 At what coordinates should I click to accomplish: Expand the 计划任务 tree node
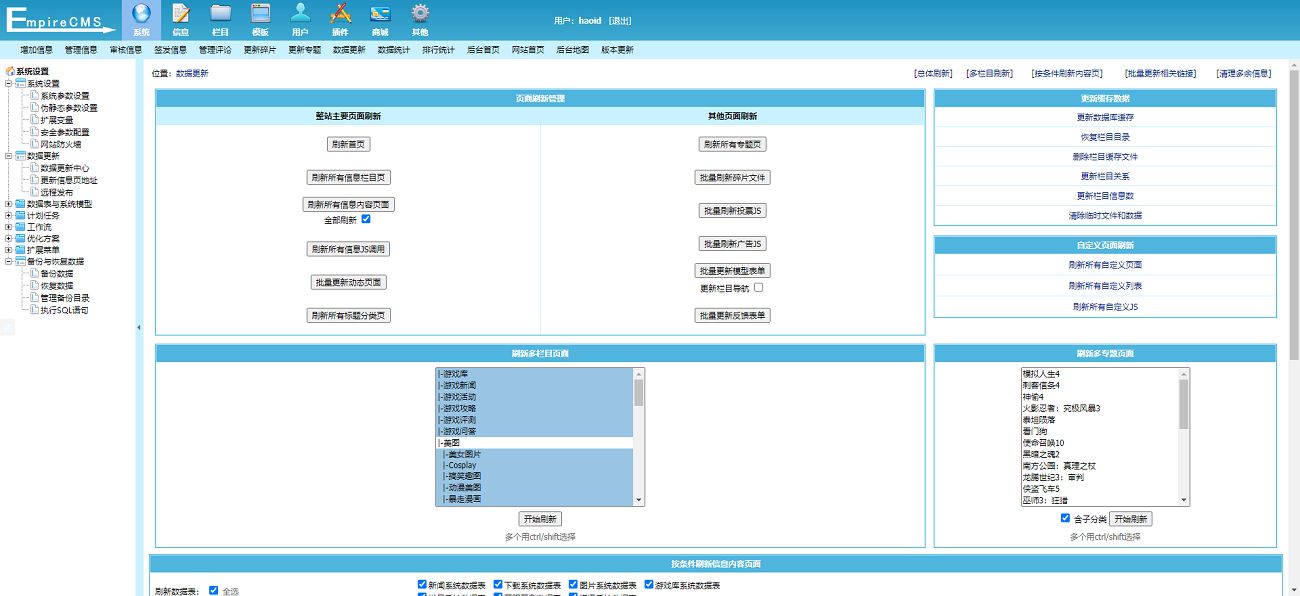pyautogui.click(x=9, y=215)
